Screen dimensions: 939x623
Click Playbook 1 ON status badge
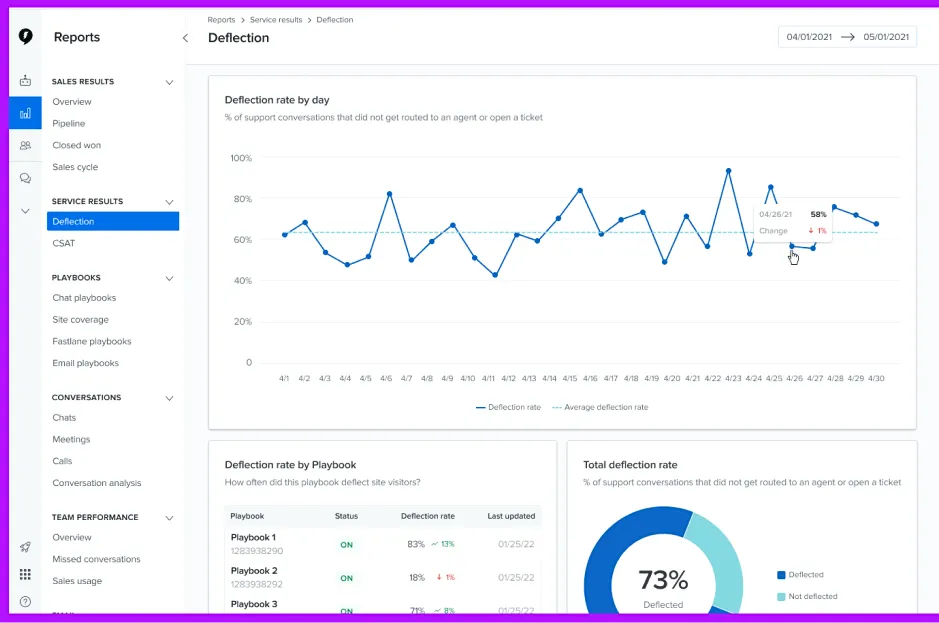347,545
